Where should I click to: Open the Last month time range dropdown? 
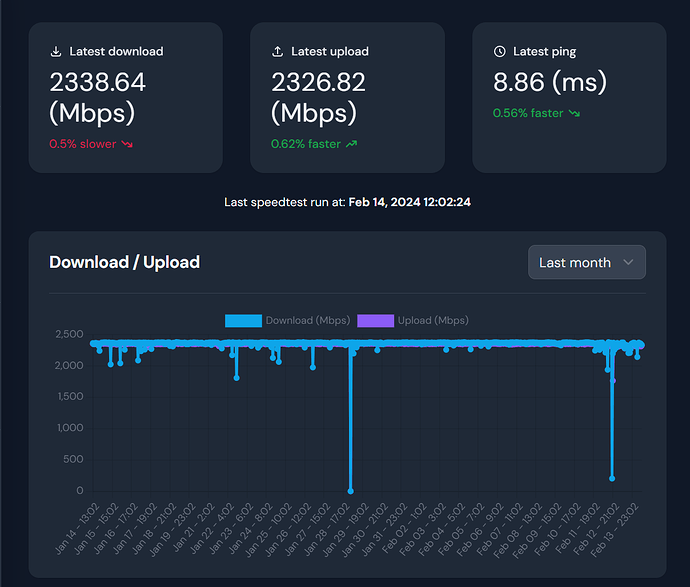point(586,262)
